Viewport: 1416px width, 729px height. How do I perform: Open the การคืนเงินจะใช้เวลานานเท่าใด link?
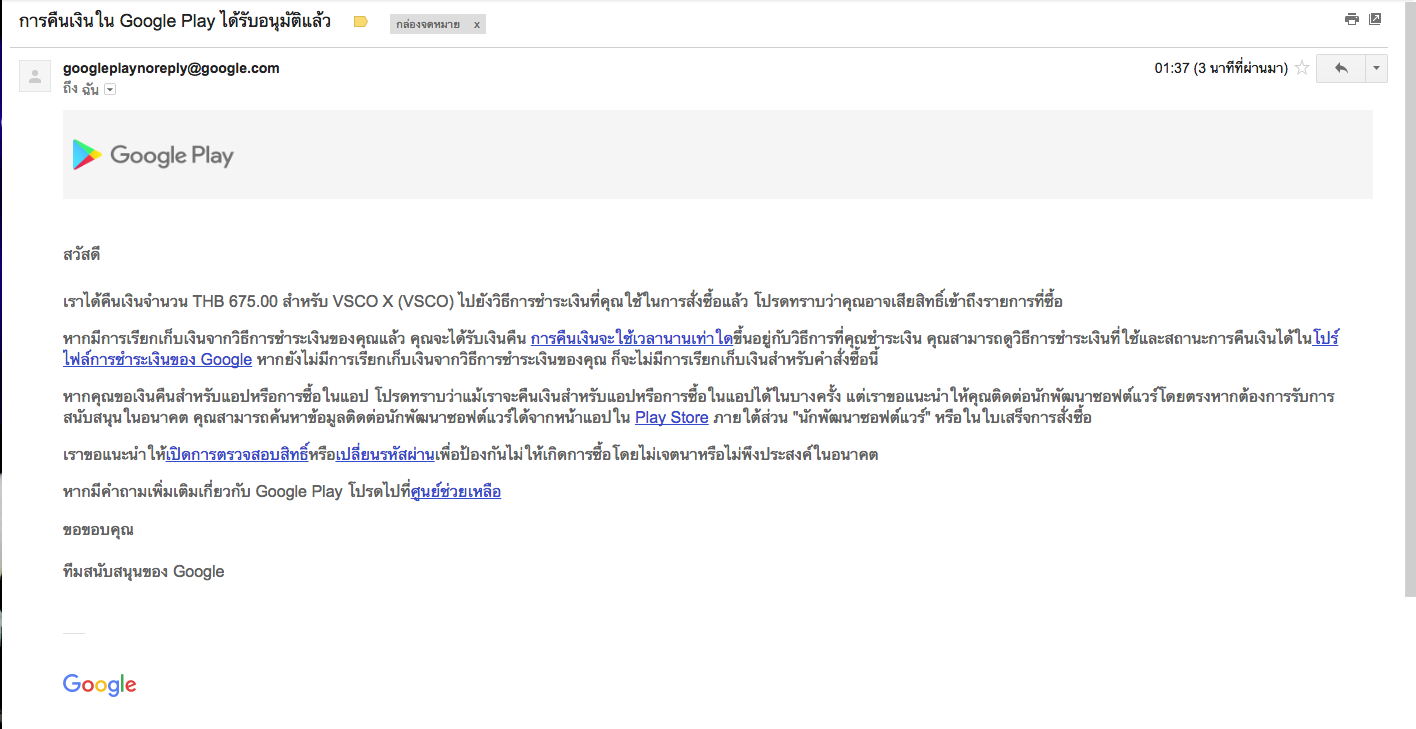(x=632, y=338)
